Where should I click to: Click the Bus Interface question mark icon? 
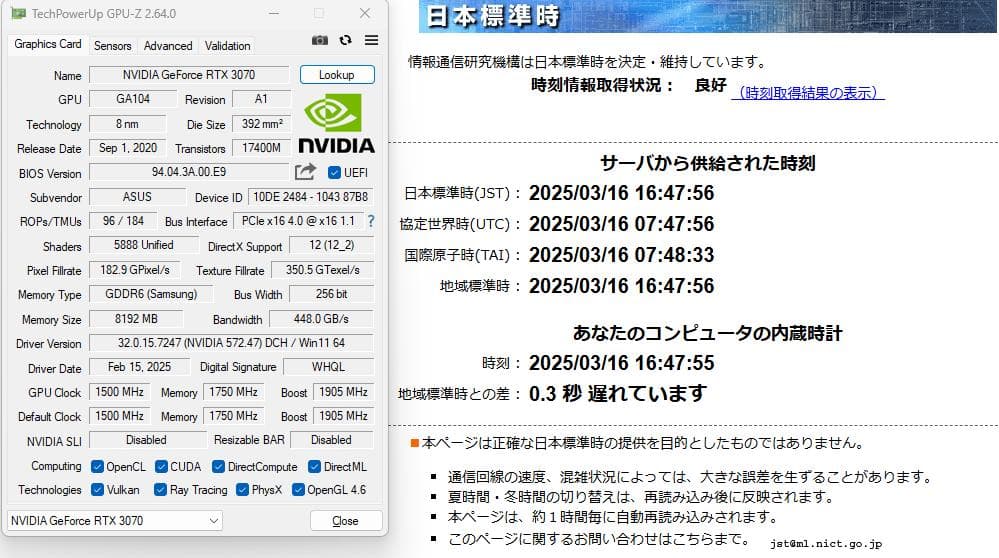click(x=371, y=221)
